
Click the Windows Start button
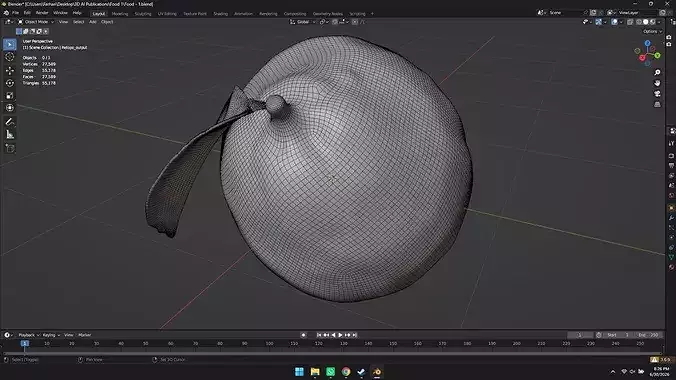pos(299,371)
